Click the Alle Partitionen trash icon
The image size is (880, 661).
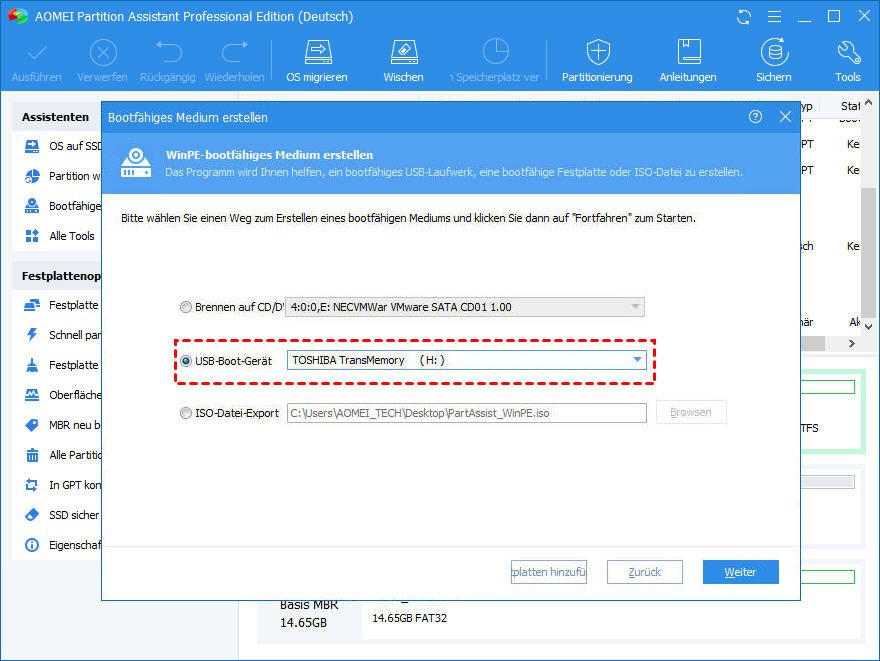33,455
